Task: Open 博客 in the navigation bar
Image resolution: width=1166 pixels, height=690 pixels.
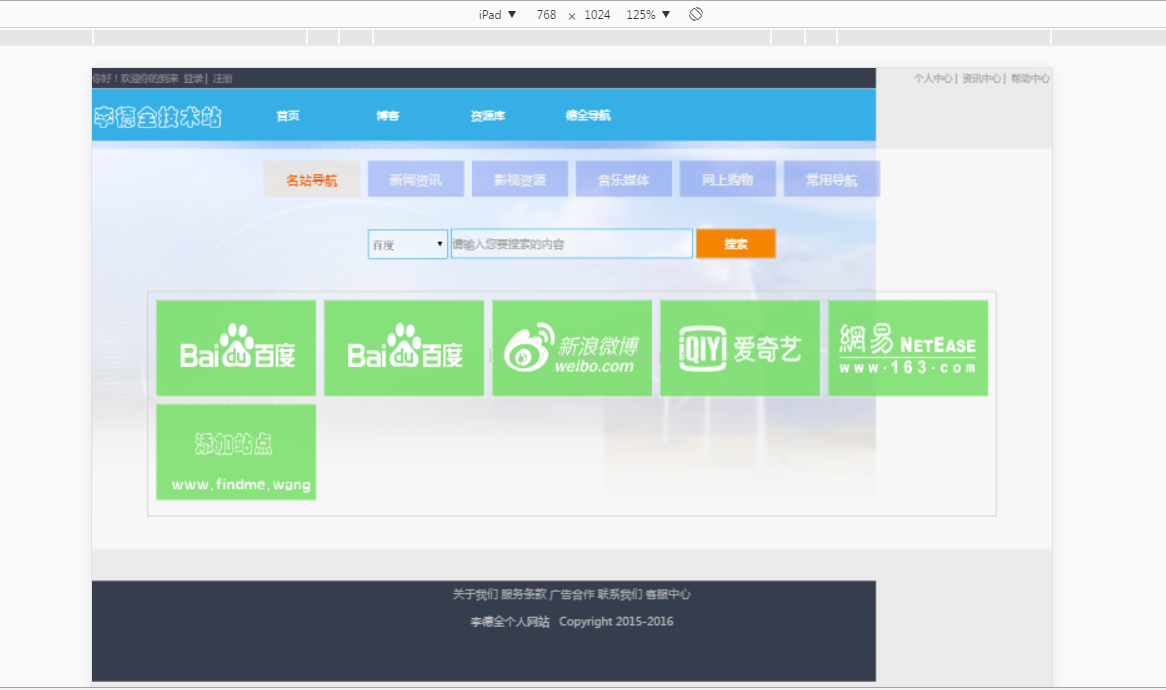Action: [x=387, y=115]
